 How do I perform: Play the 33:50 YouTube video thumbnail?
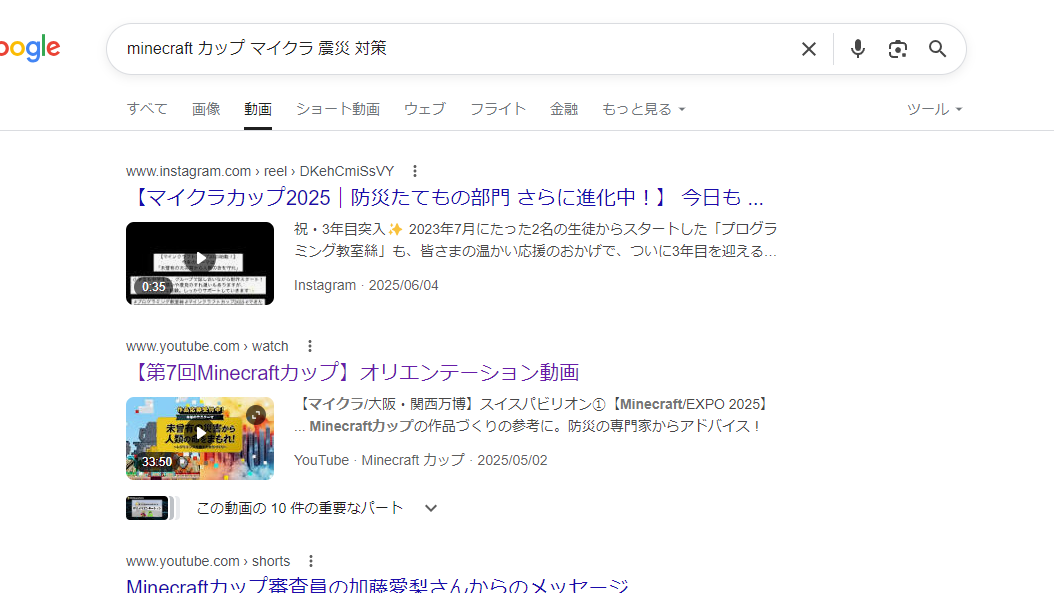click(200, 438)
